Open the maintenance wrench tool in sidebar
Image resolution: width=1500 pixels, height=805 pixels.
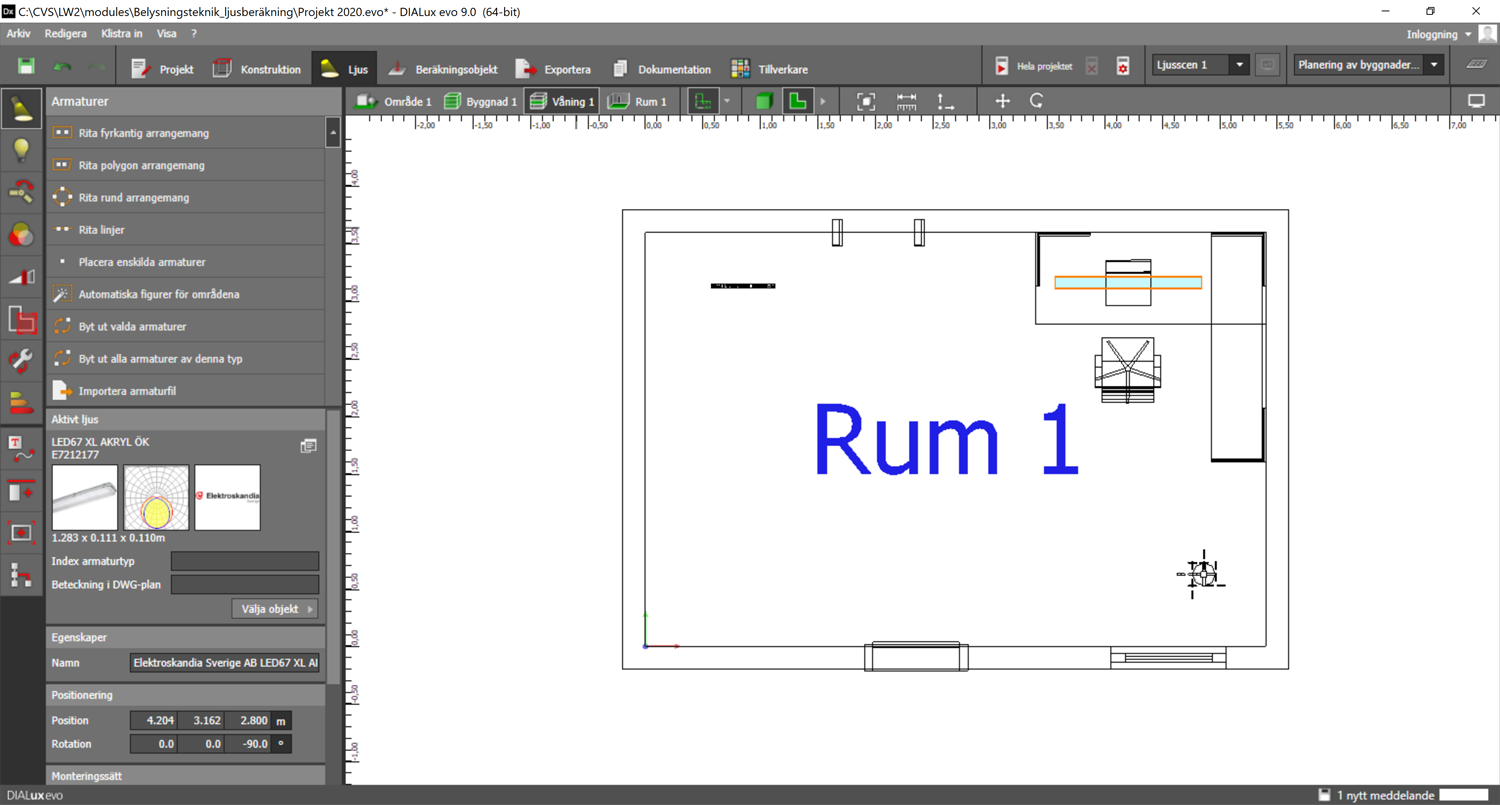[x=21, y=361]
